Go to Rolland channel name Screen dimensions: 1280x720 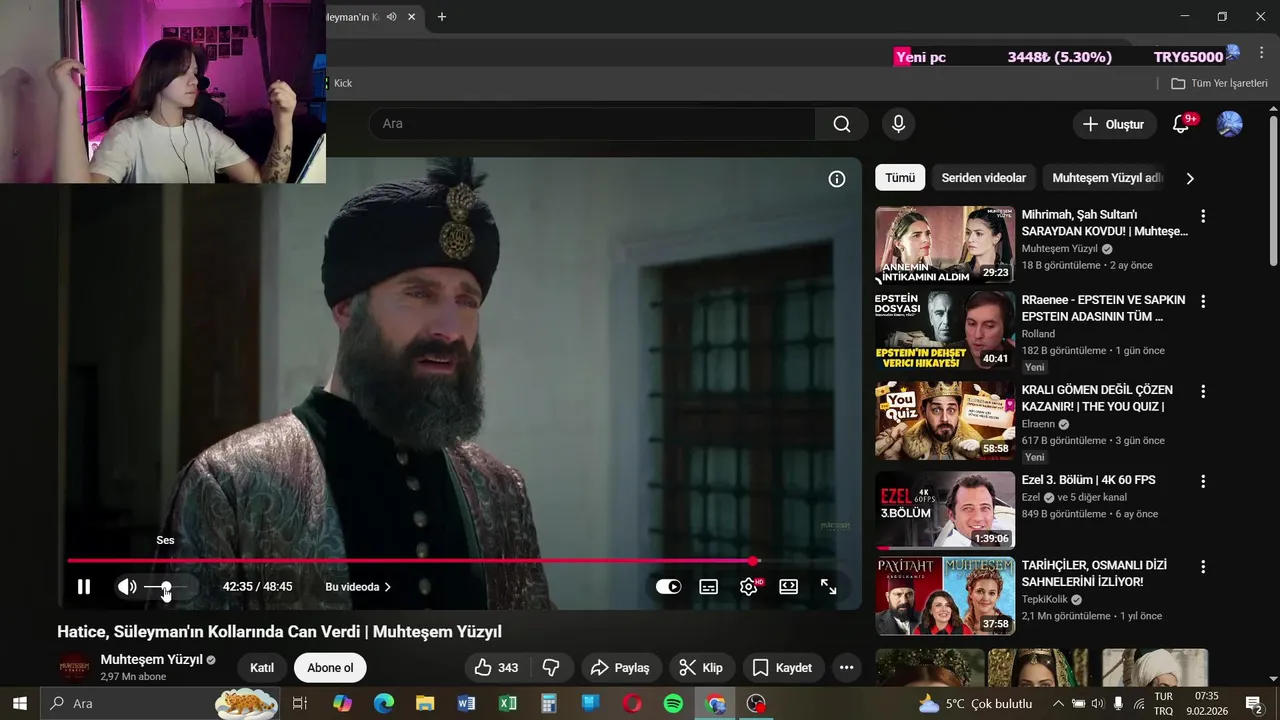(x=1038, y=334)
